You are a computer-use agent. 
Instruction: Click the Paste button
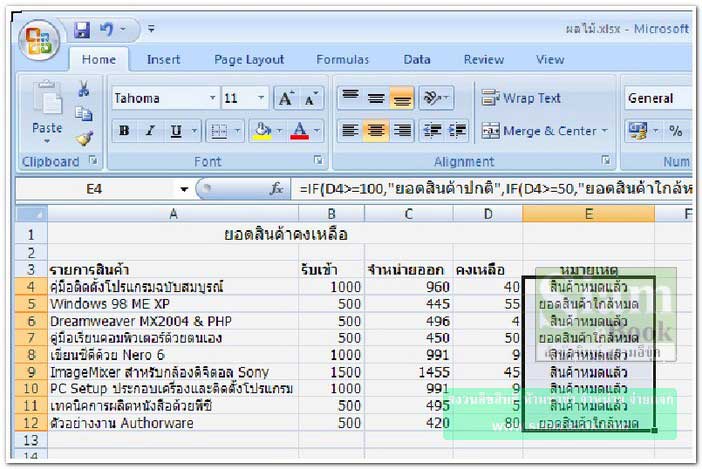pyautogui.click(x=47, y=112)
